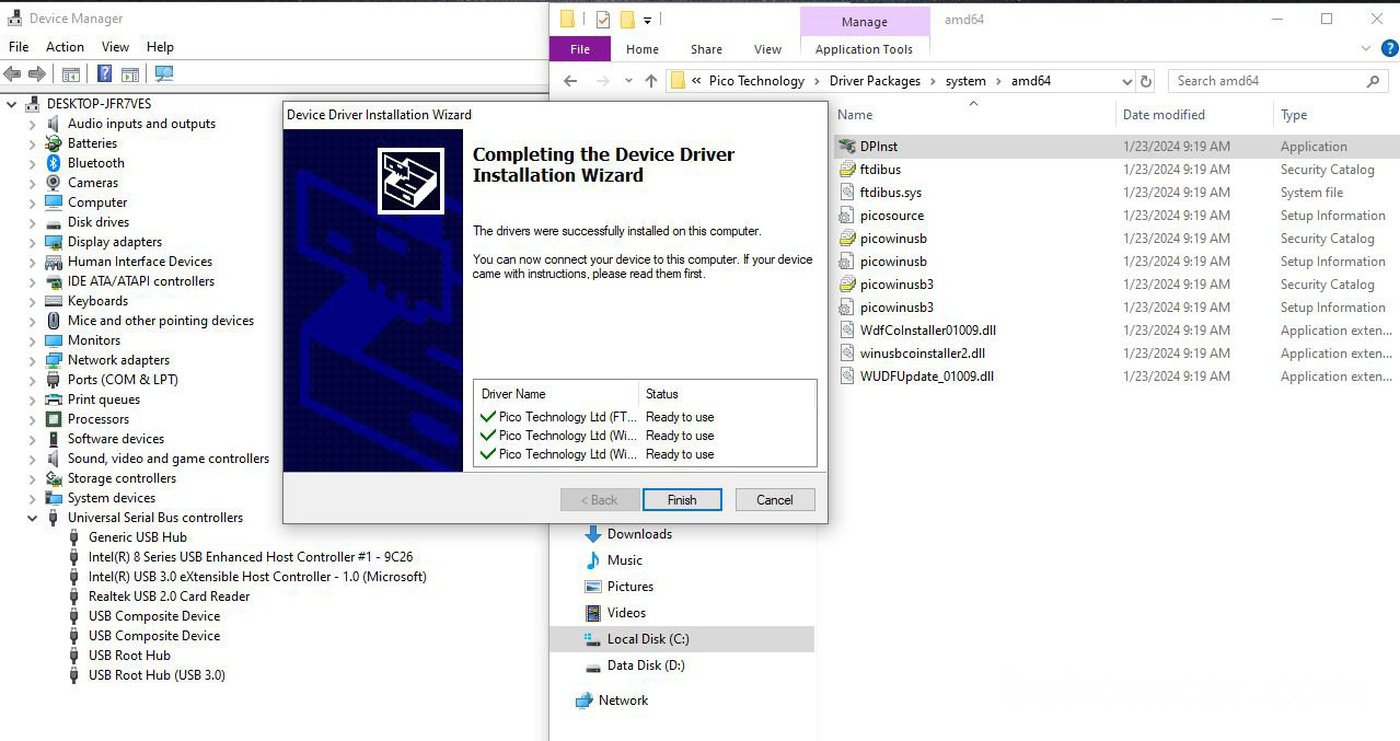The height and width of the screenshot is (741, 1400).
Task: Open the address bar history dropdown
Action: [x=1126, y=81]
